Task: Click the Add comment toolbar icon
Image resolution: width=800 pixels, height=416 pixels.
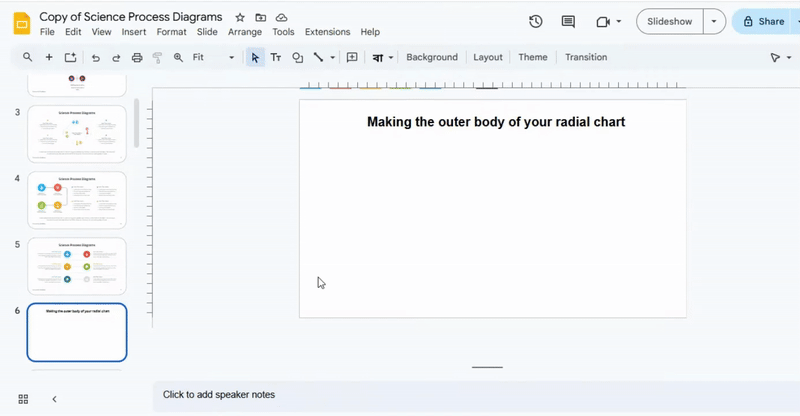Action: point(352,58)
